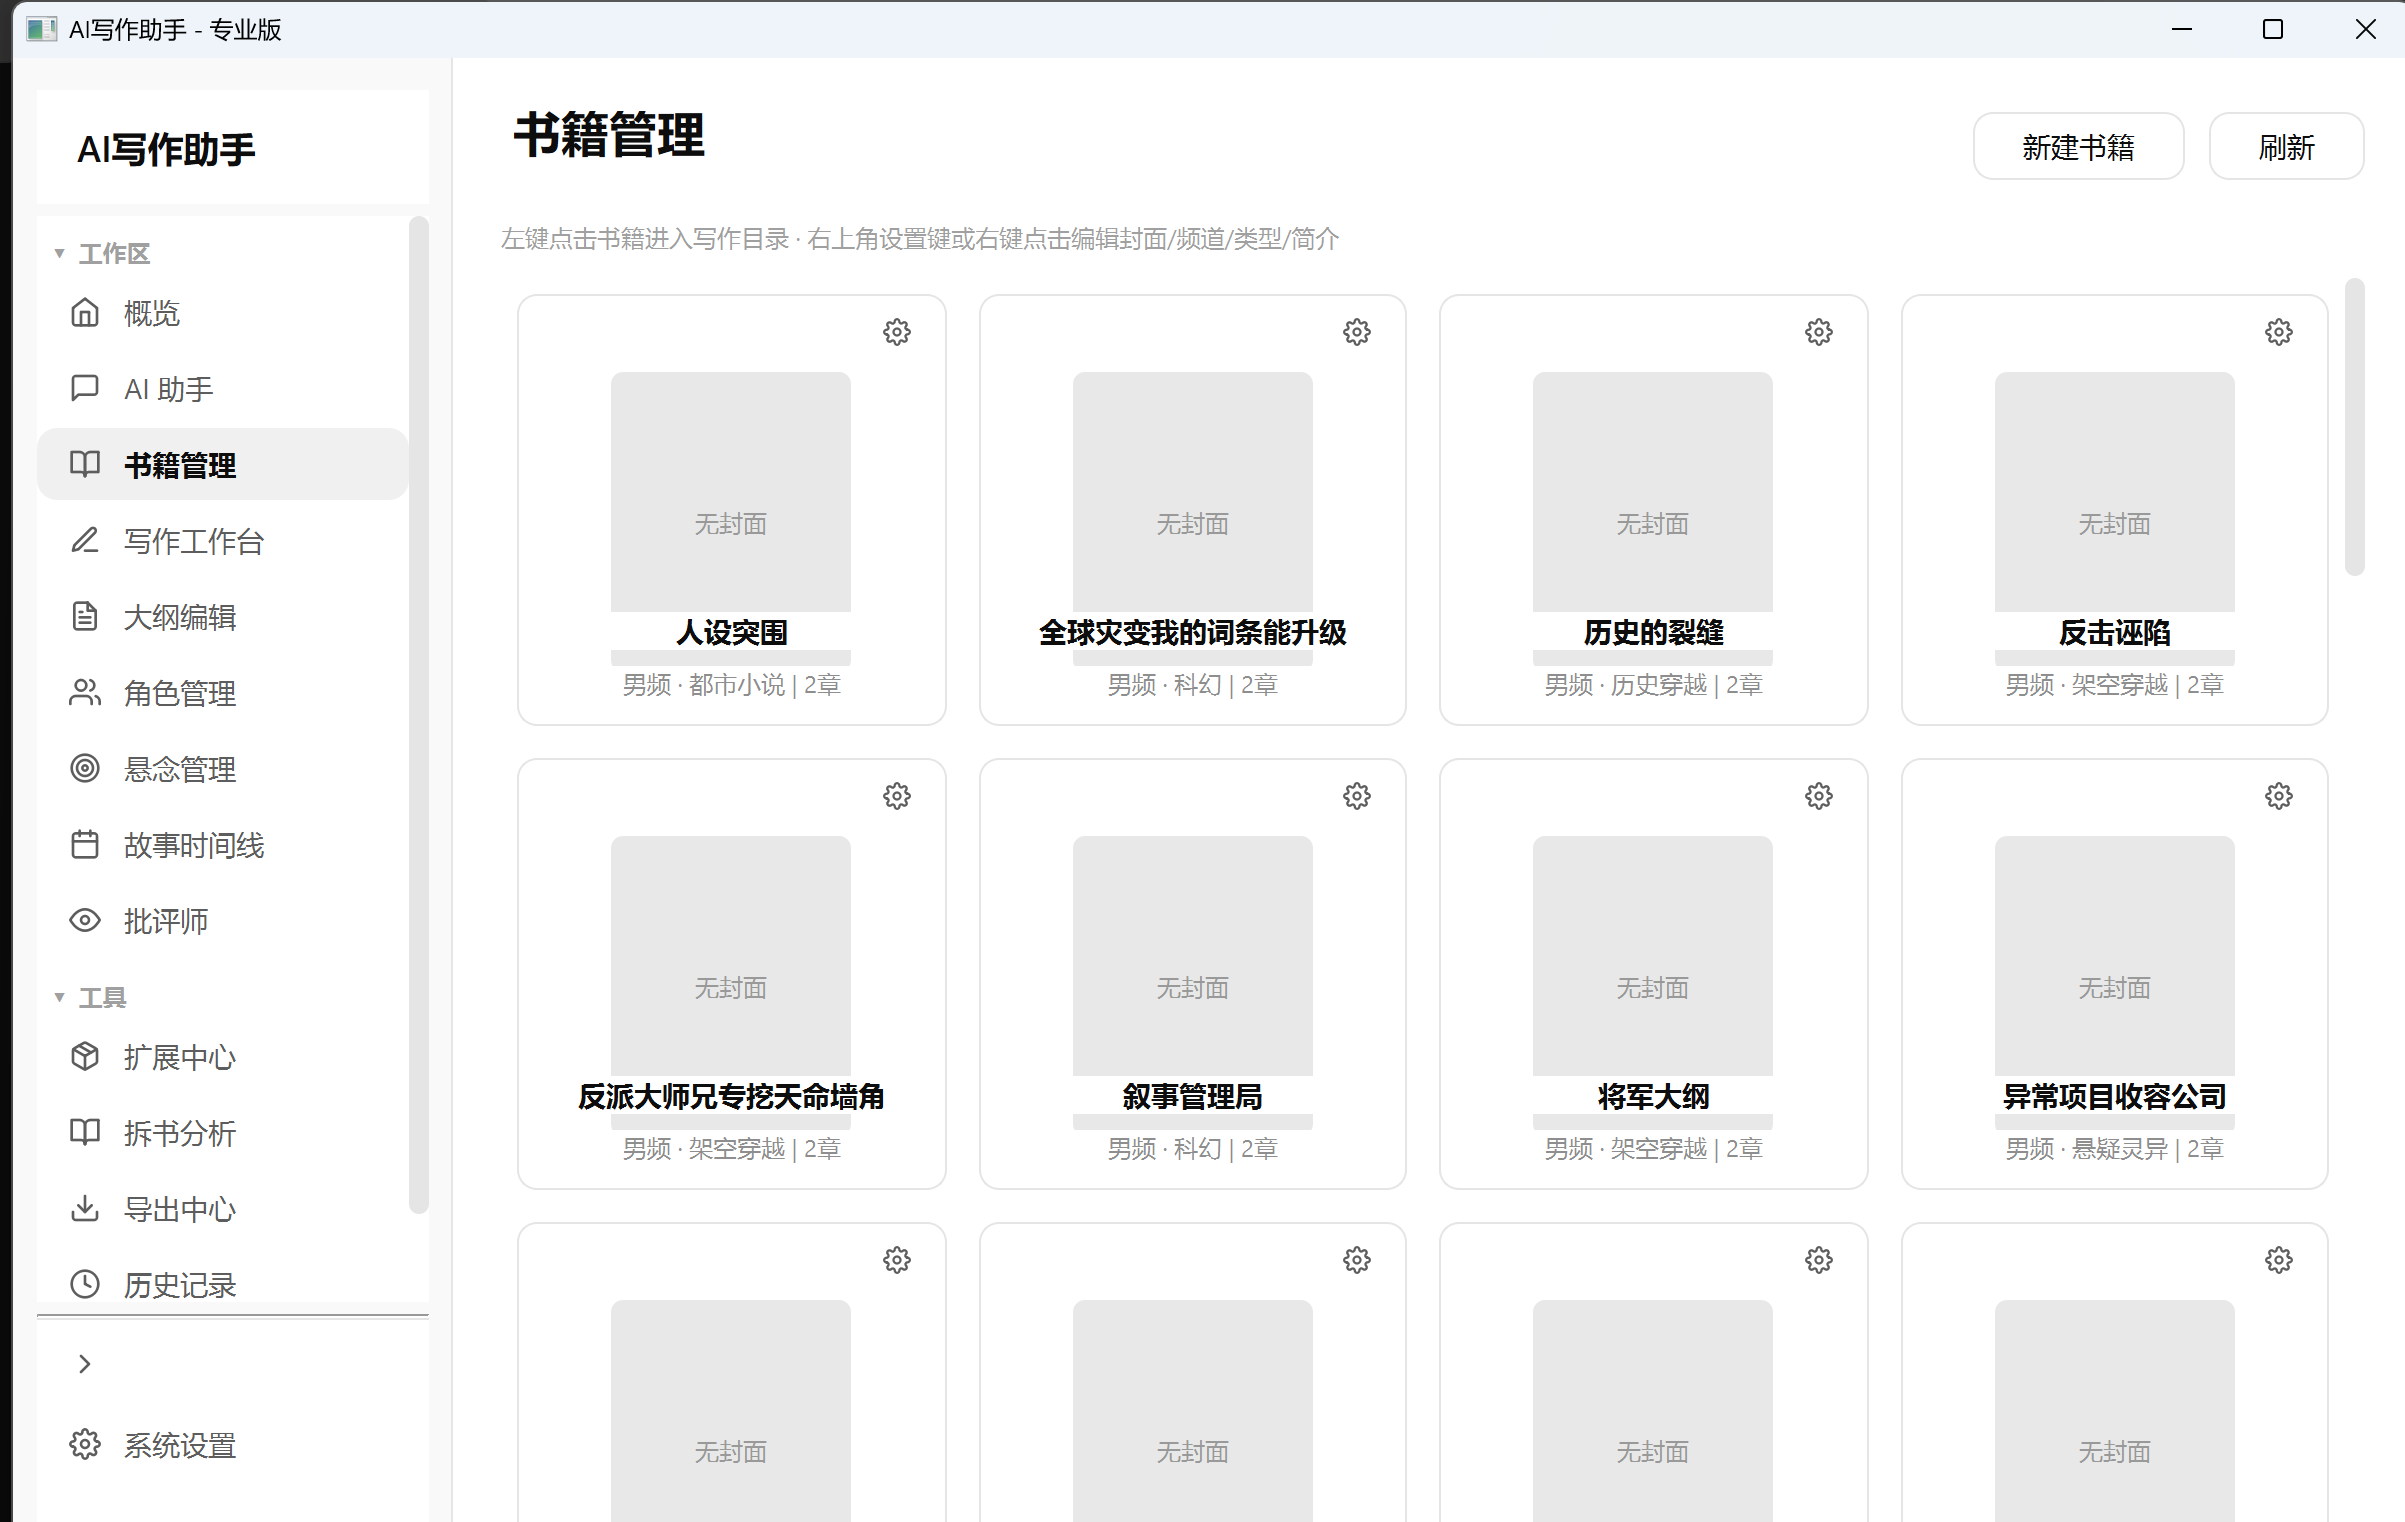
Task: Click the title 反击诬陷
Action: [2115, 633]
